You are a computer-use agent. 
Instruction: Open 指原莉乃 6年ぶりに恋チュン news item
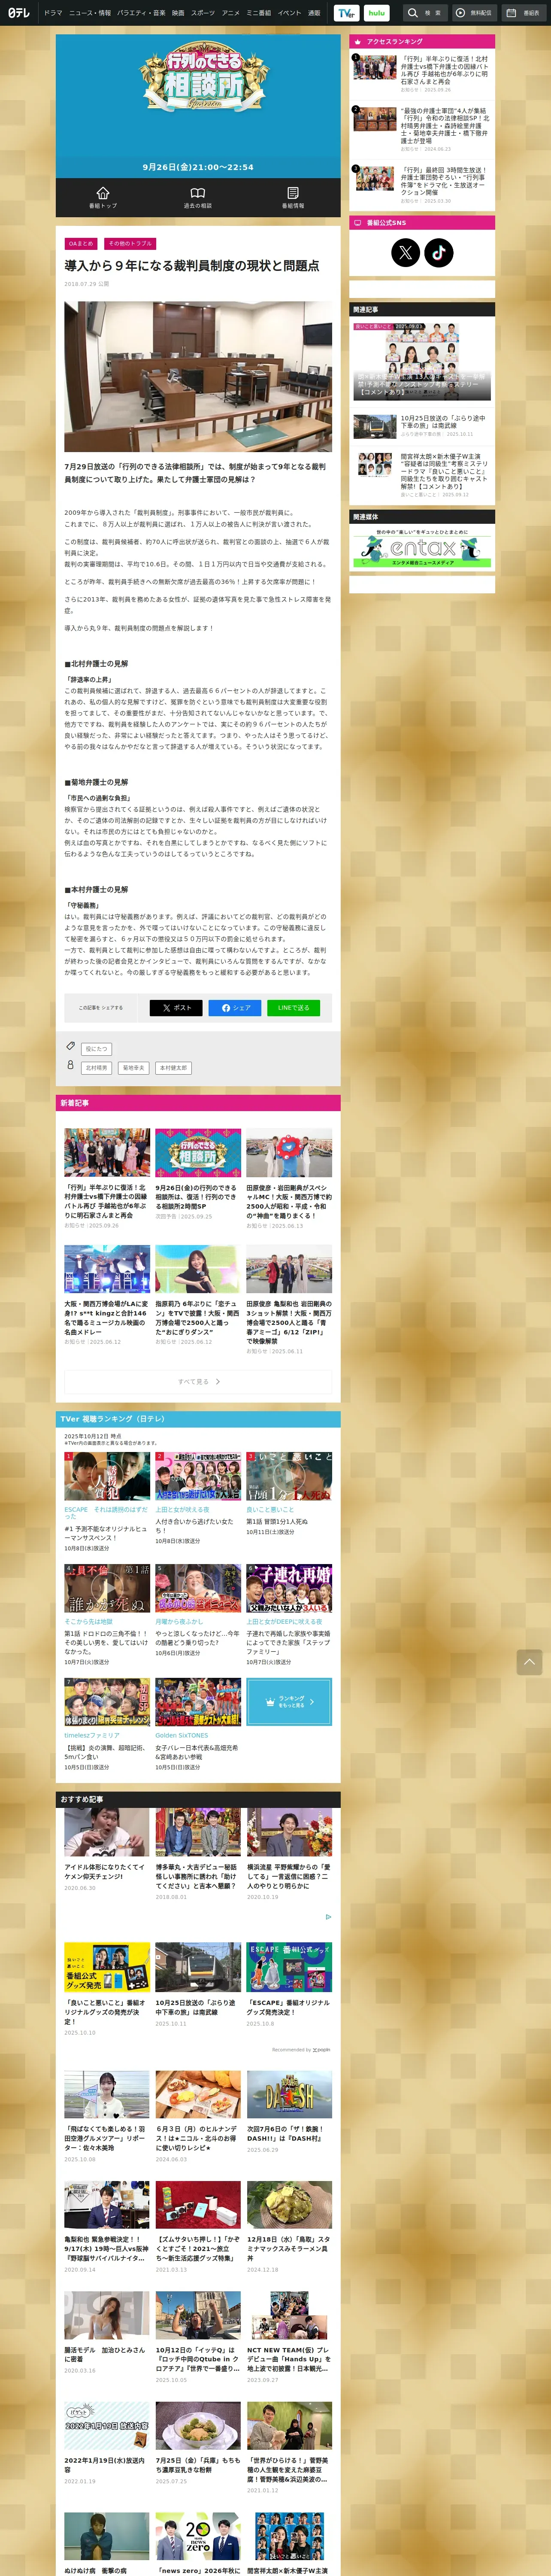pyautogui.click(x=198, y=1296)
